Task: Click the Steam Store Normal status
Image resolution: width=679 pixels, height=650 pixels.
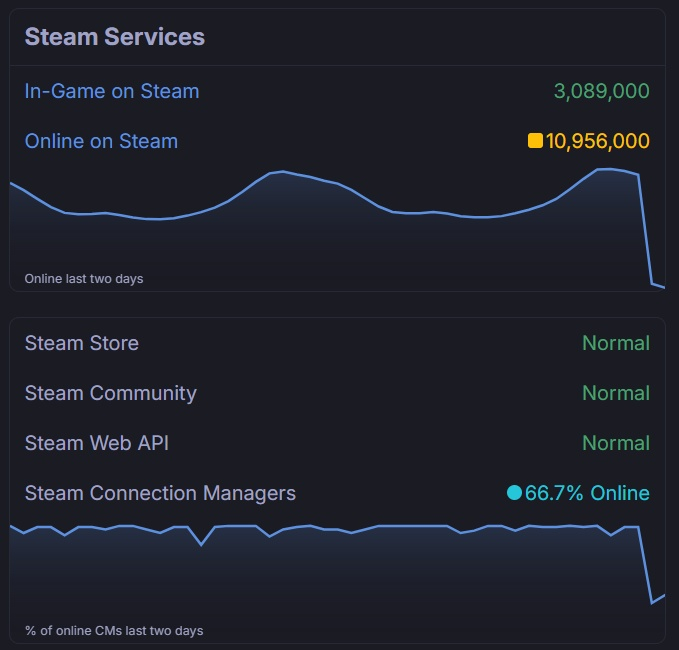Action: 615,343
